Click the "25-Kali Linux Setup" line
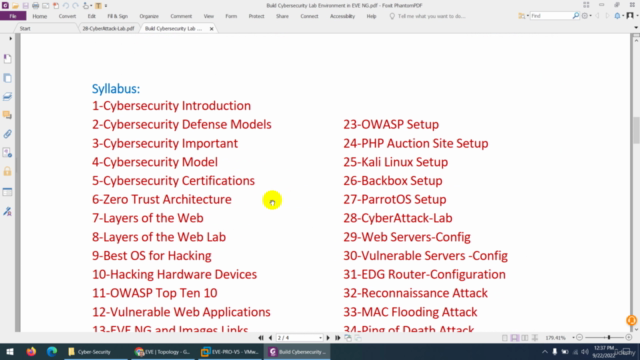 396,162
